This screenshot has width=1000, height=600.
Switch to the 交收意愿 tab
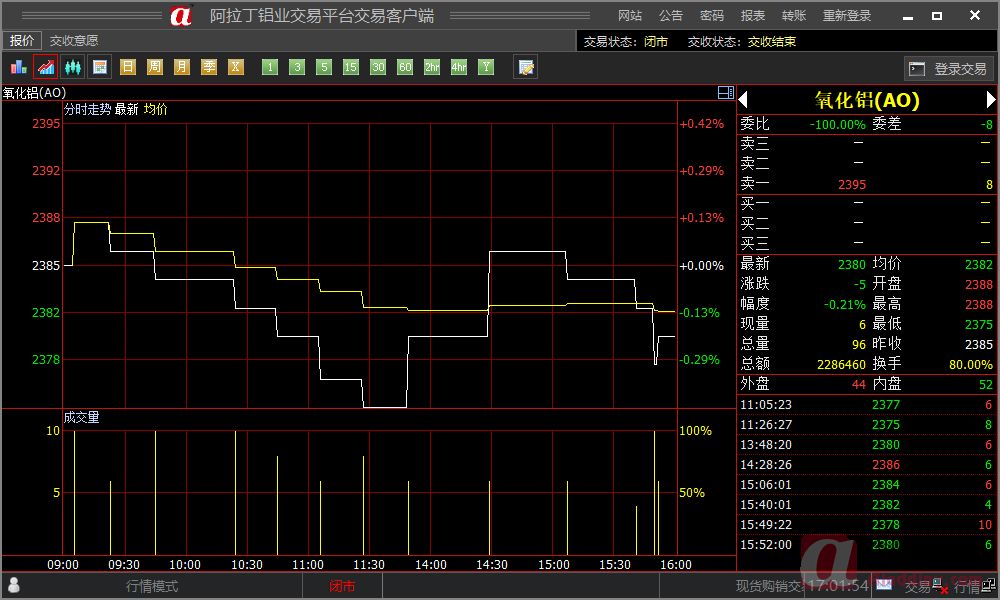coord(74,41)
